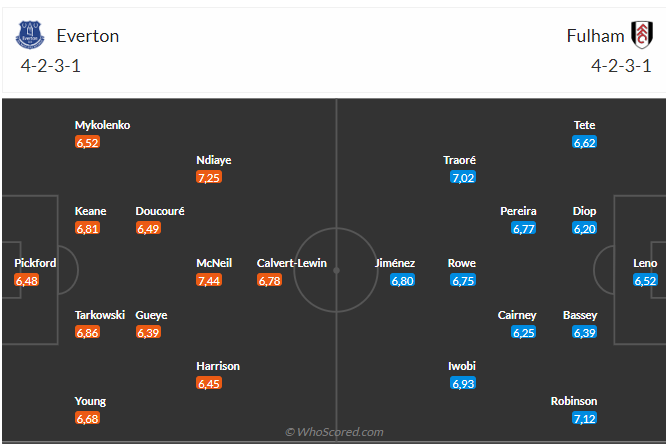The width and height of the screenshot is (666, 444).
Task: Click Traoré's 7,02 rating badge
Action: pos(463,177)
